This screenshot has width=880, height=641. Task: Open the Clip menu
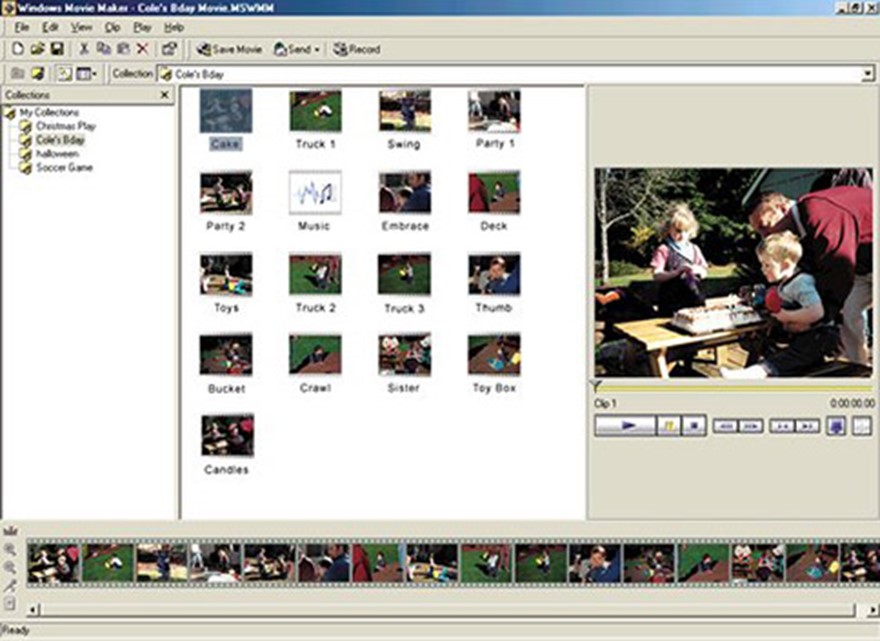click(x=113, y=27)
